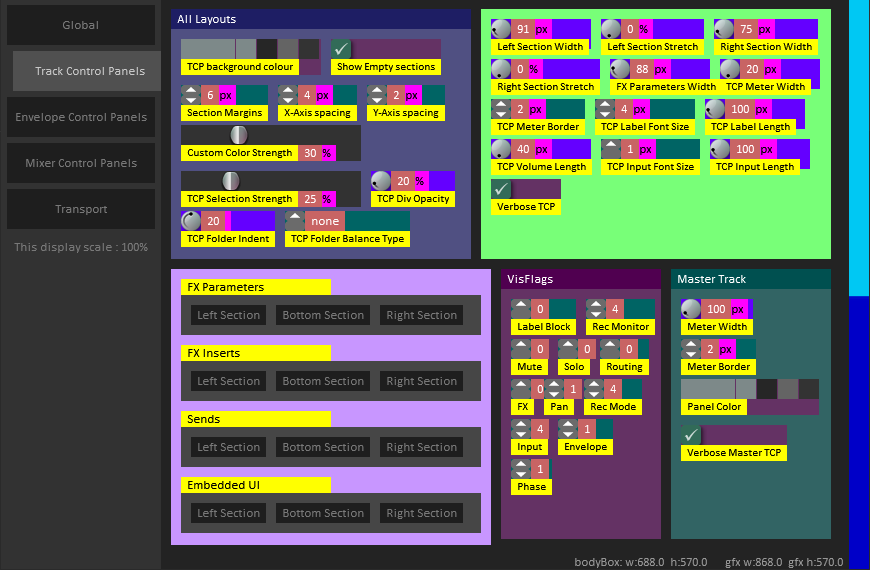This screenshot has height=570, width=870.
Task: Click the Left Section Width knob
Action: pyautogui.click(x=501, y=29)
